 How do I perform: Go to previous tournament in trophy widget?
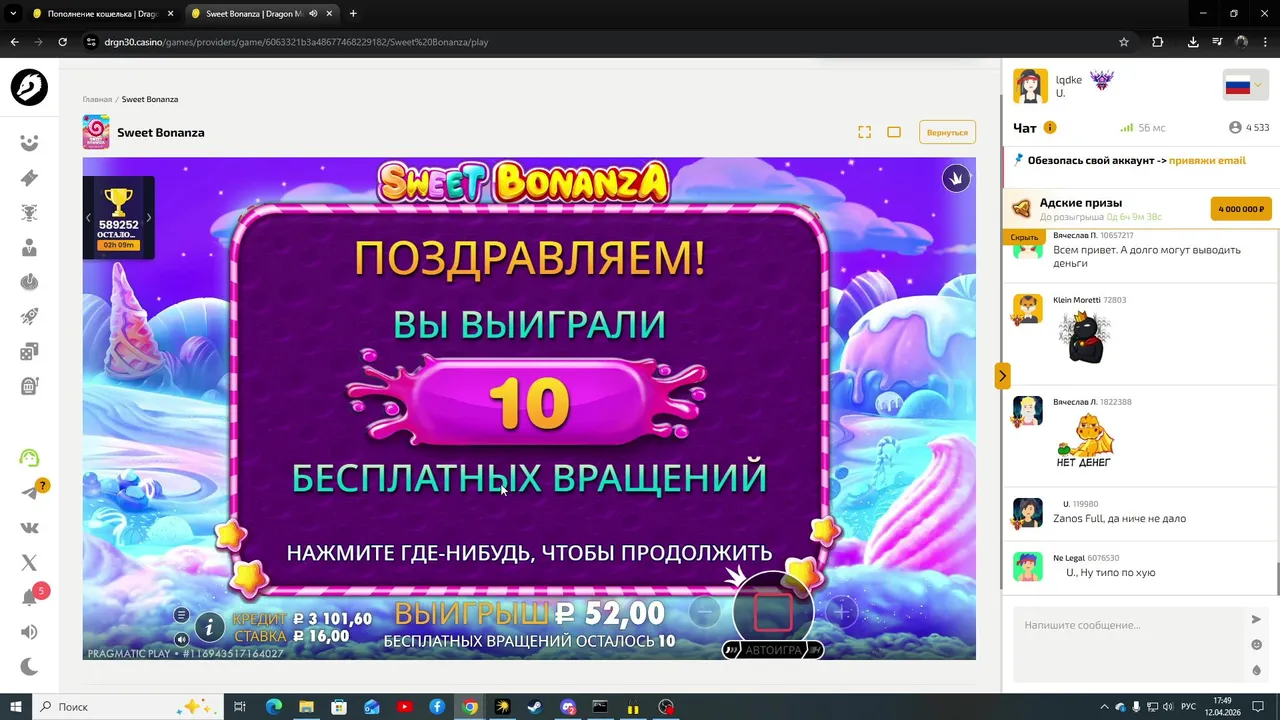(x=88, y=218)
